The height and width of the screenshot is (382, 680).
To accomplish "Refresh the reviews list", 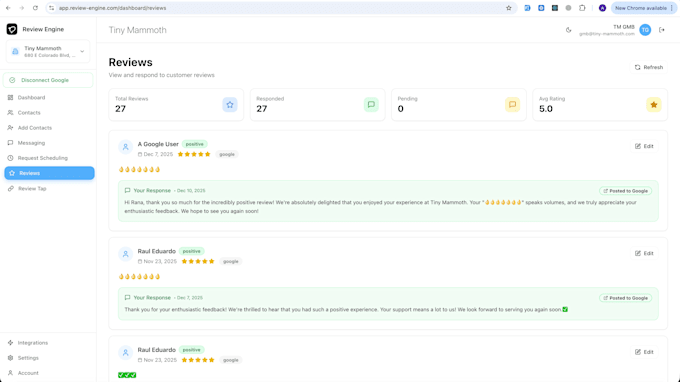I will 649,67.
